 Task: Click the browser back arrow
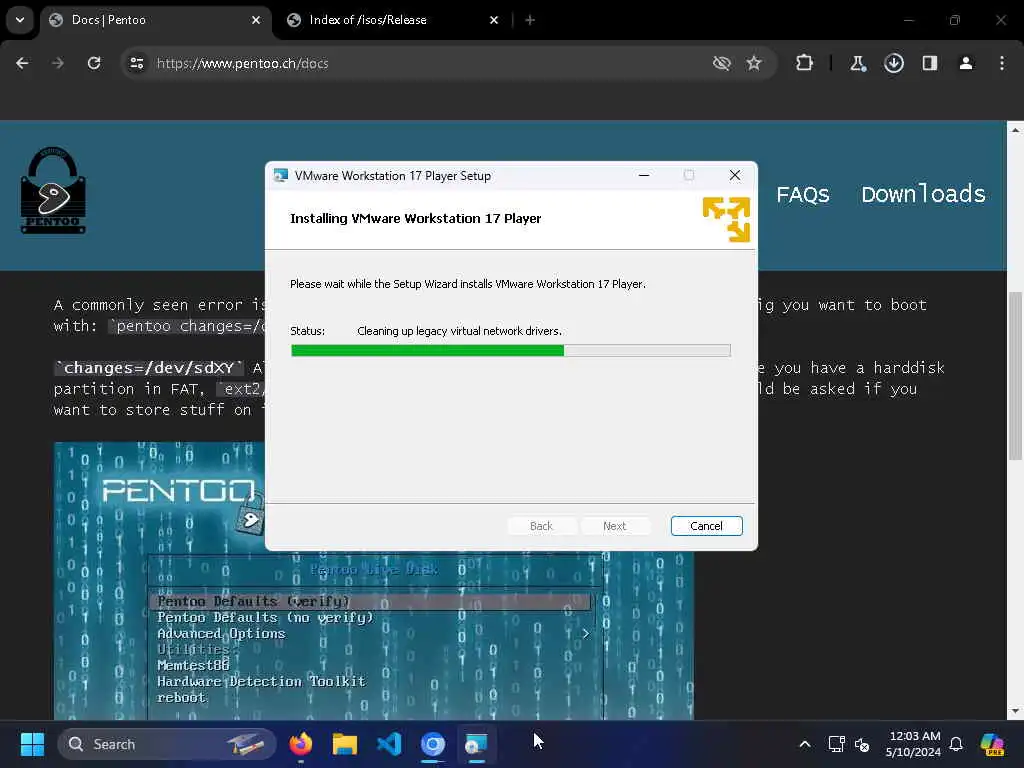click(x=22, y=63)
